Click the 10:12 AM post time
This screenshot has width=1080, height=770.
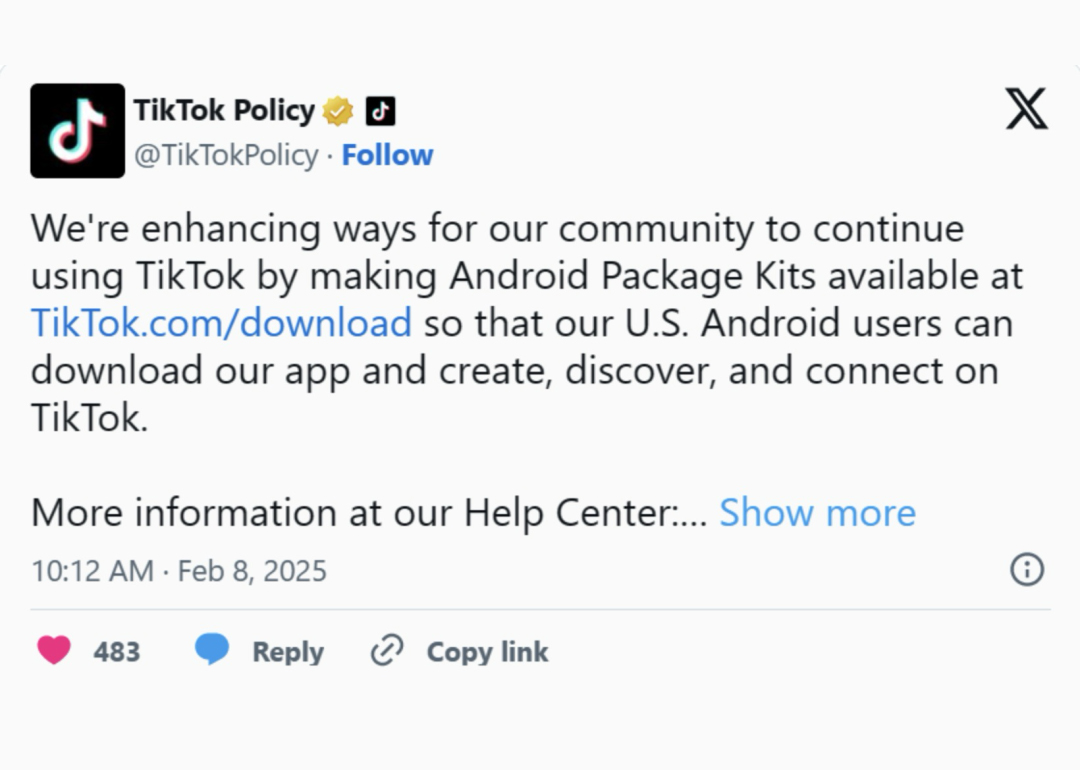click(x=92, y=571)
